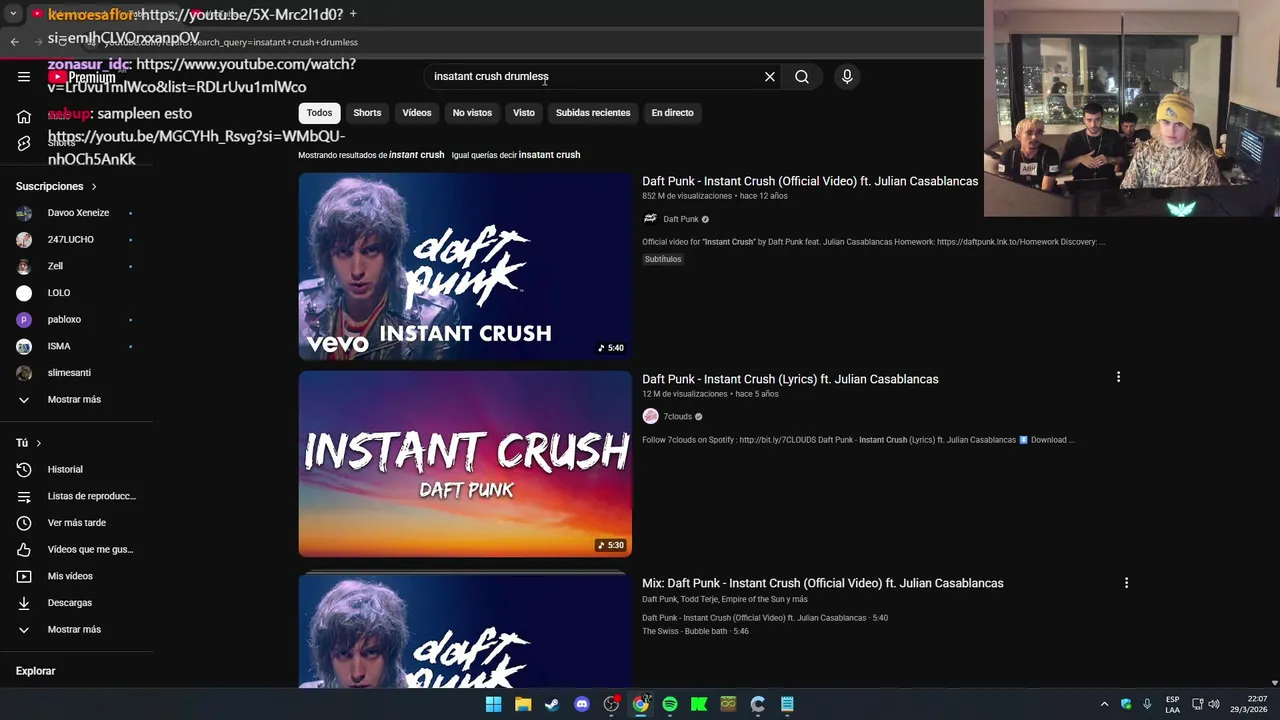
Task: Select the Shorts filter chip
Action: tap(367, 113)
